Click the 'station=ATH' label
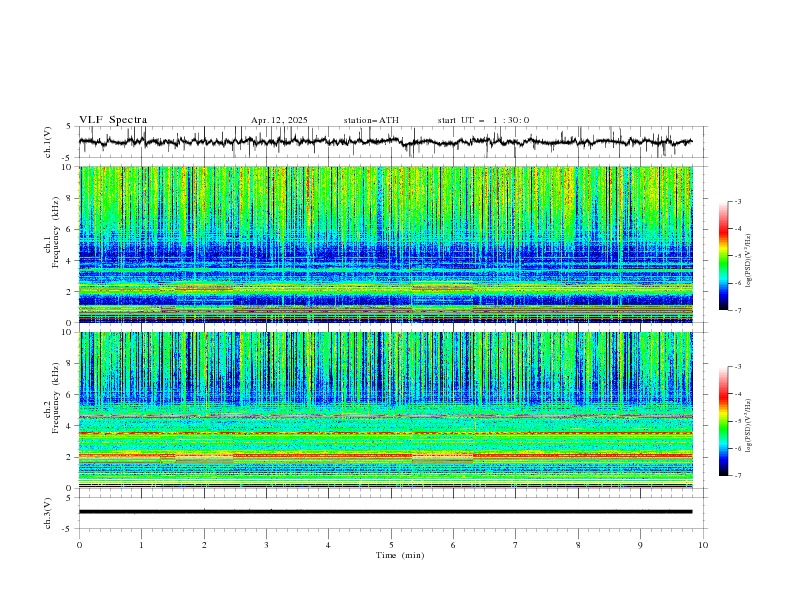 pyautogui.click(x=371, y=120)
